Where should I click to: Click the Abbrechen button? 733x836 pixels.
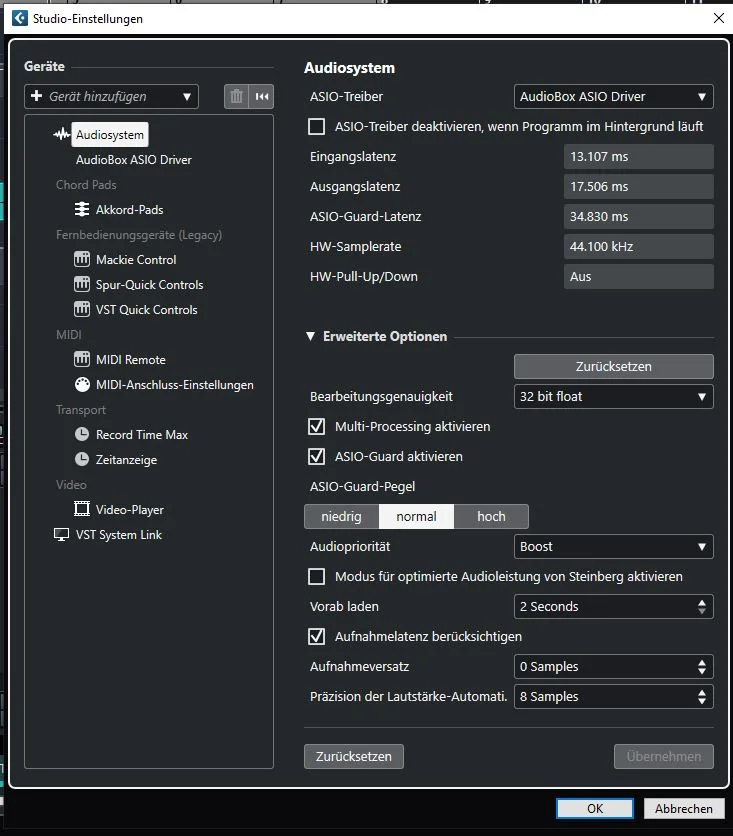[x=684, y=808]
